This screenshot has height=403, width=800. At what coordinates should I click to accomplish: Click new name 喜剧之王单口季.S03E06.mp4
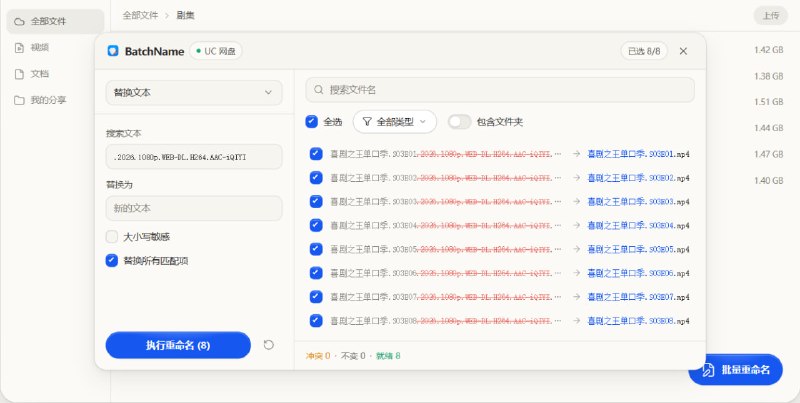[638, 273]
